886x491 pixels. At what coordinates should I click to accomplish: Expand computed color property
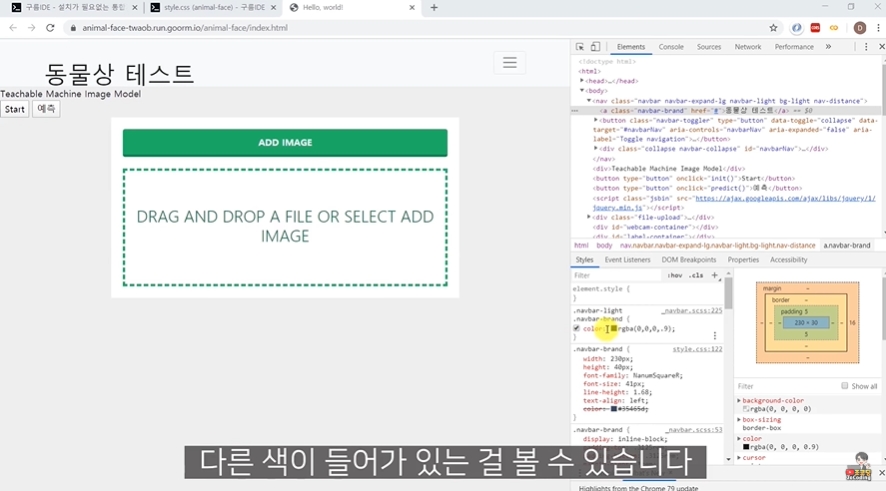(x=739, y=438)
